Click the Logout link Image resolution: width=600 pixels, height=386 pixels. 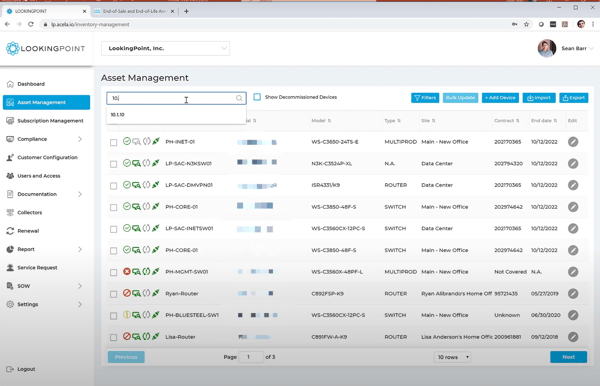click(x=26, y=369)
